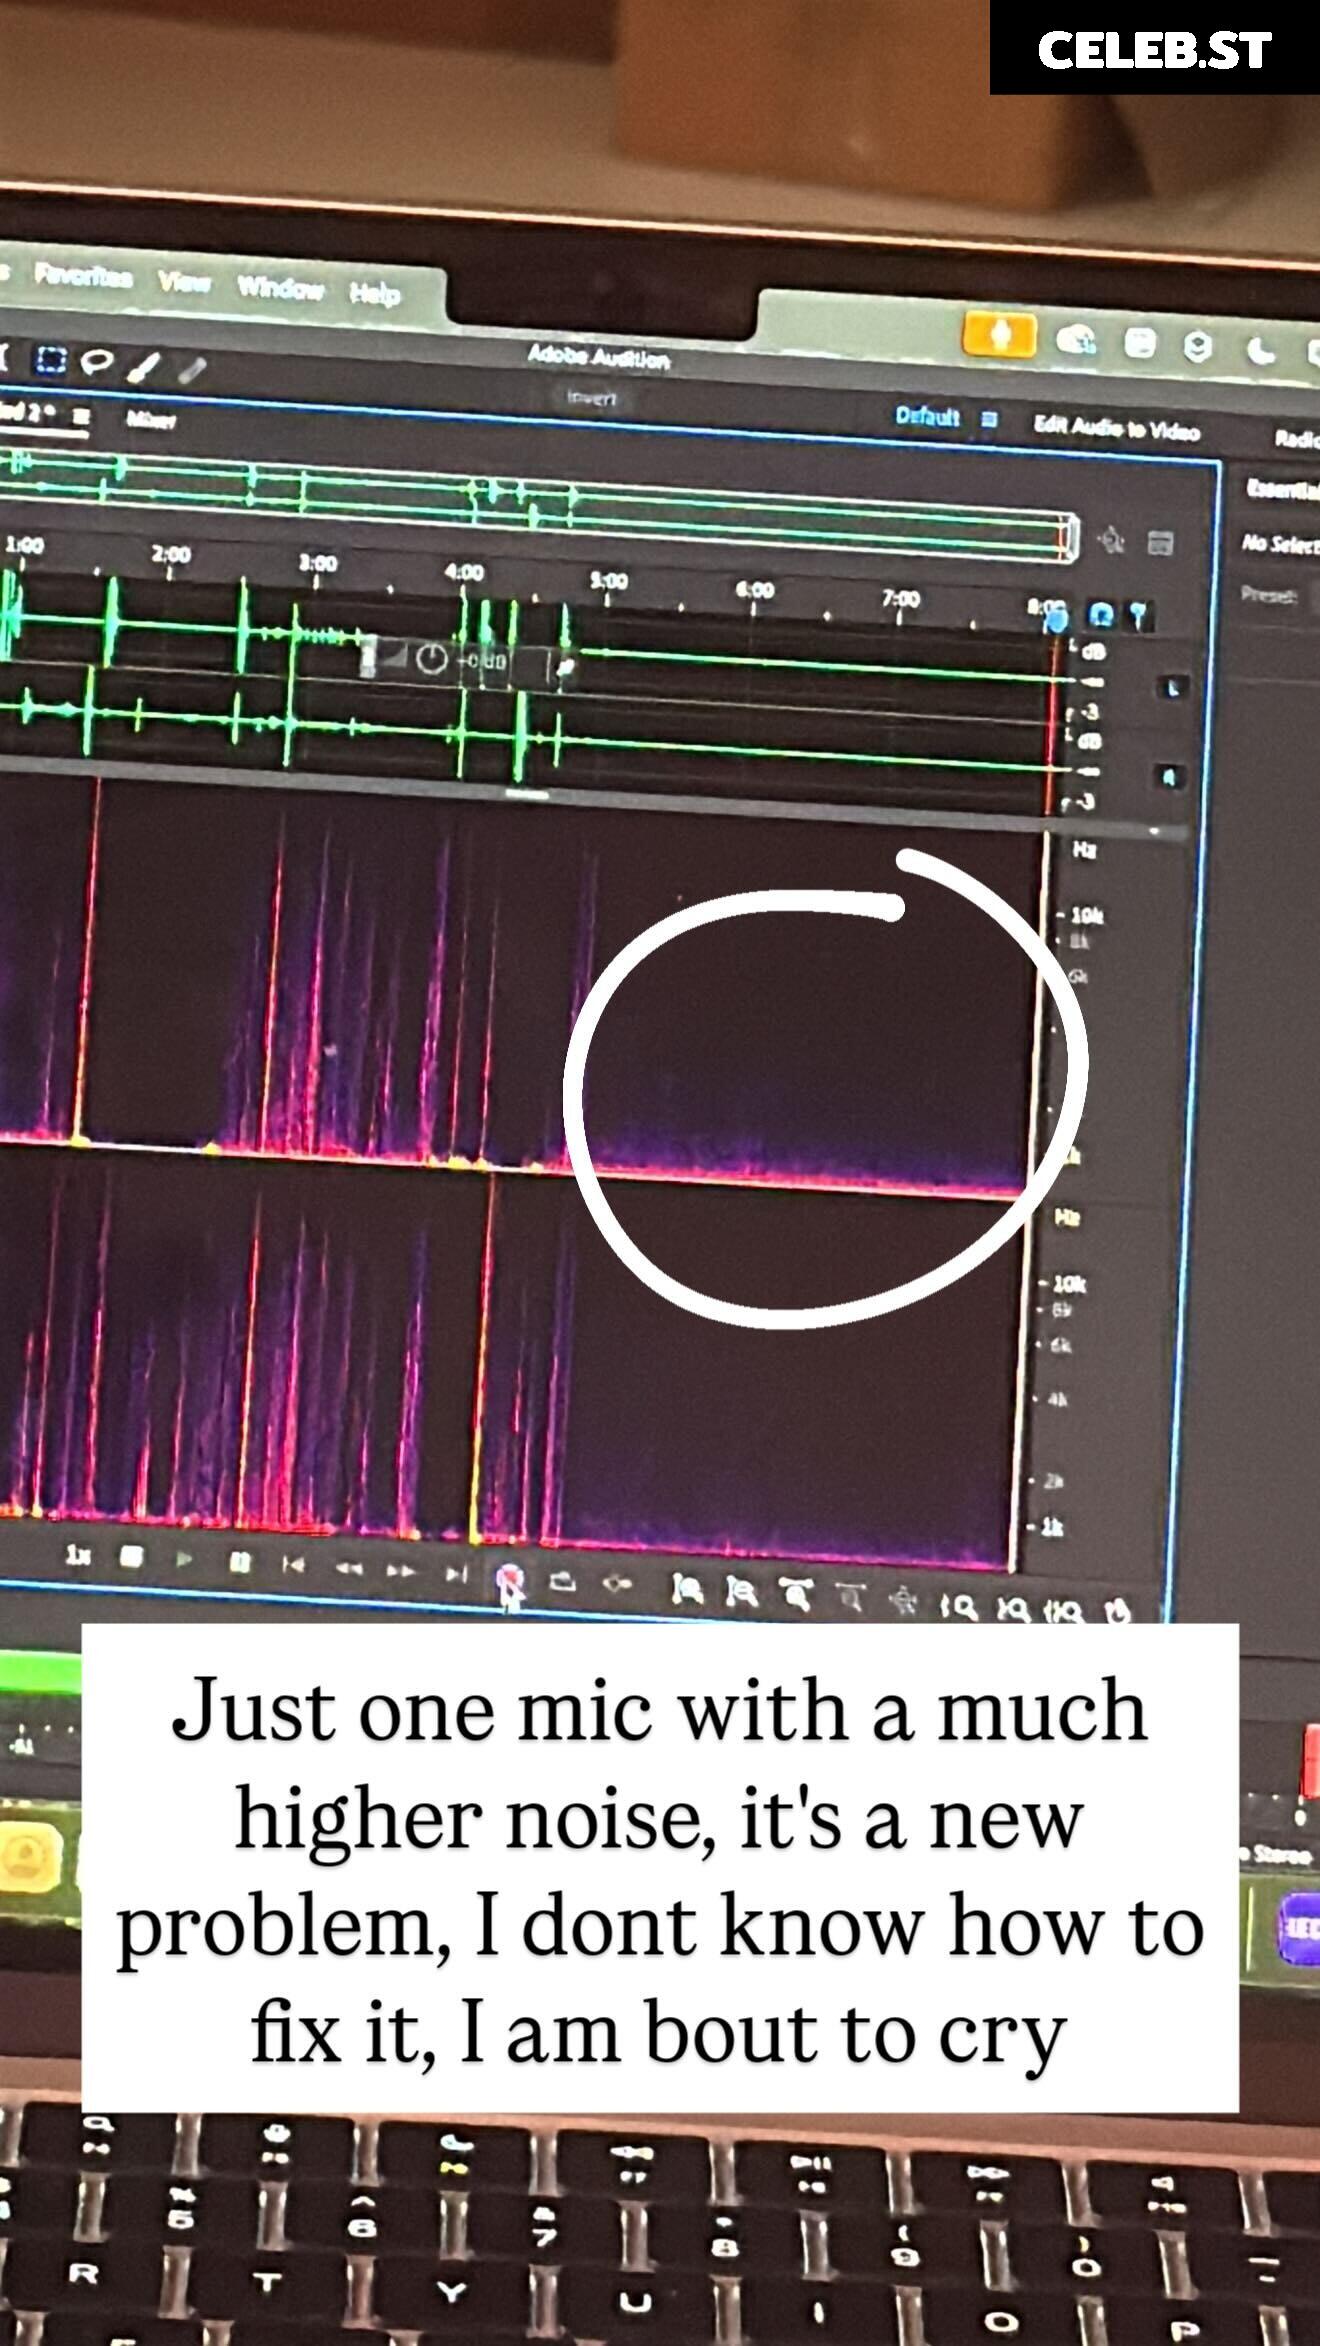Select the Default workspace

[x=927, y=415]
